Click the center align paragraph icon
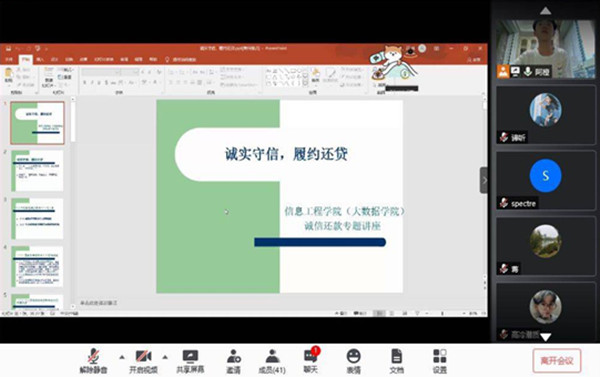Image resolution: width=600 pixels, height=377 pixels. 178,82
